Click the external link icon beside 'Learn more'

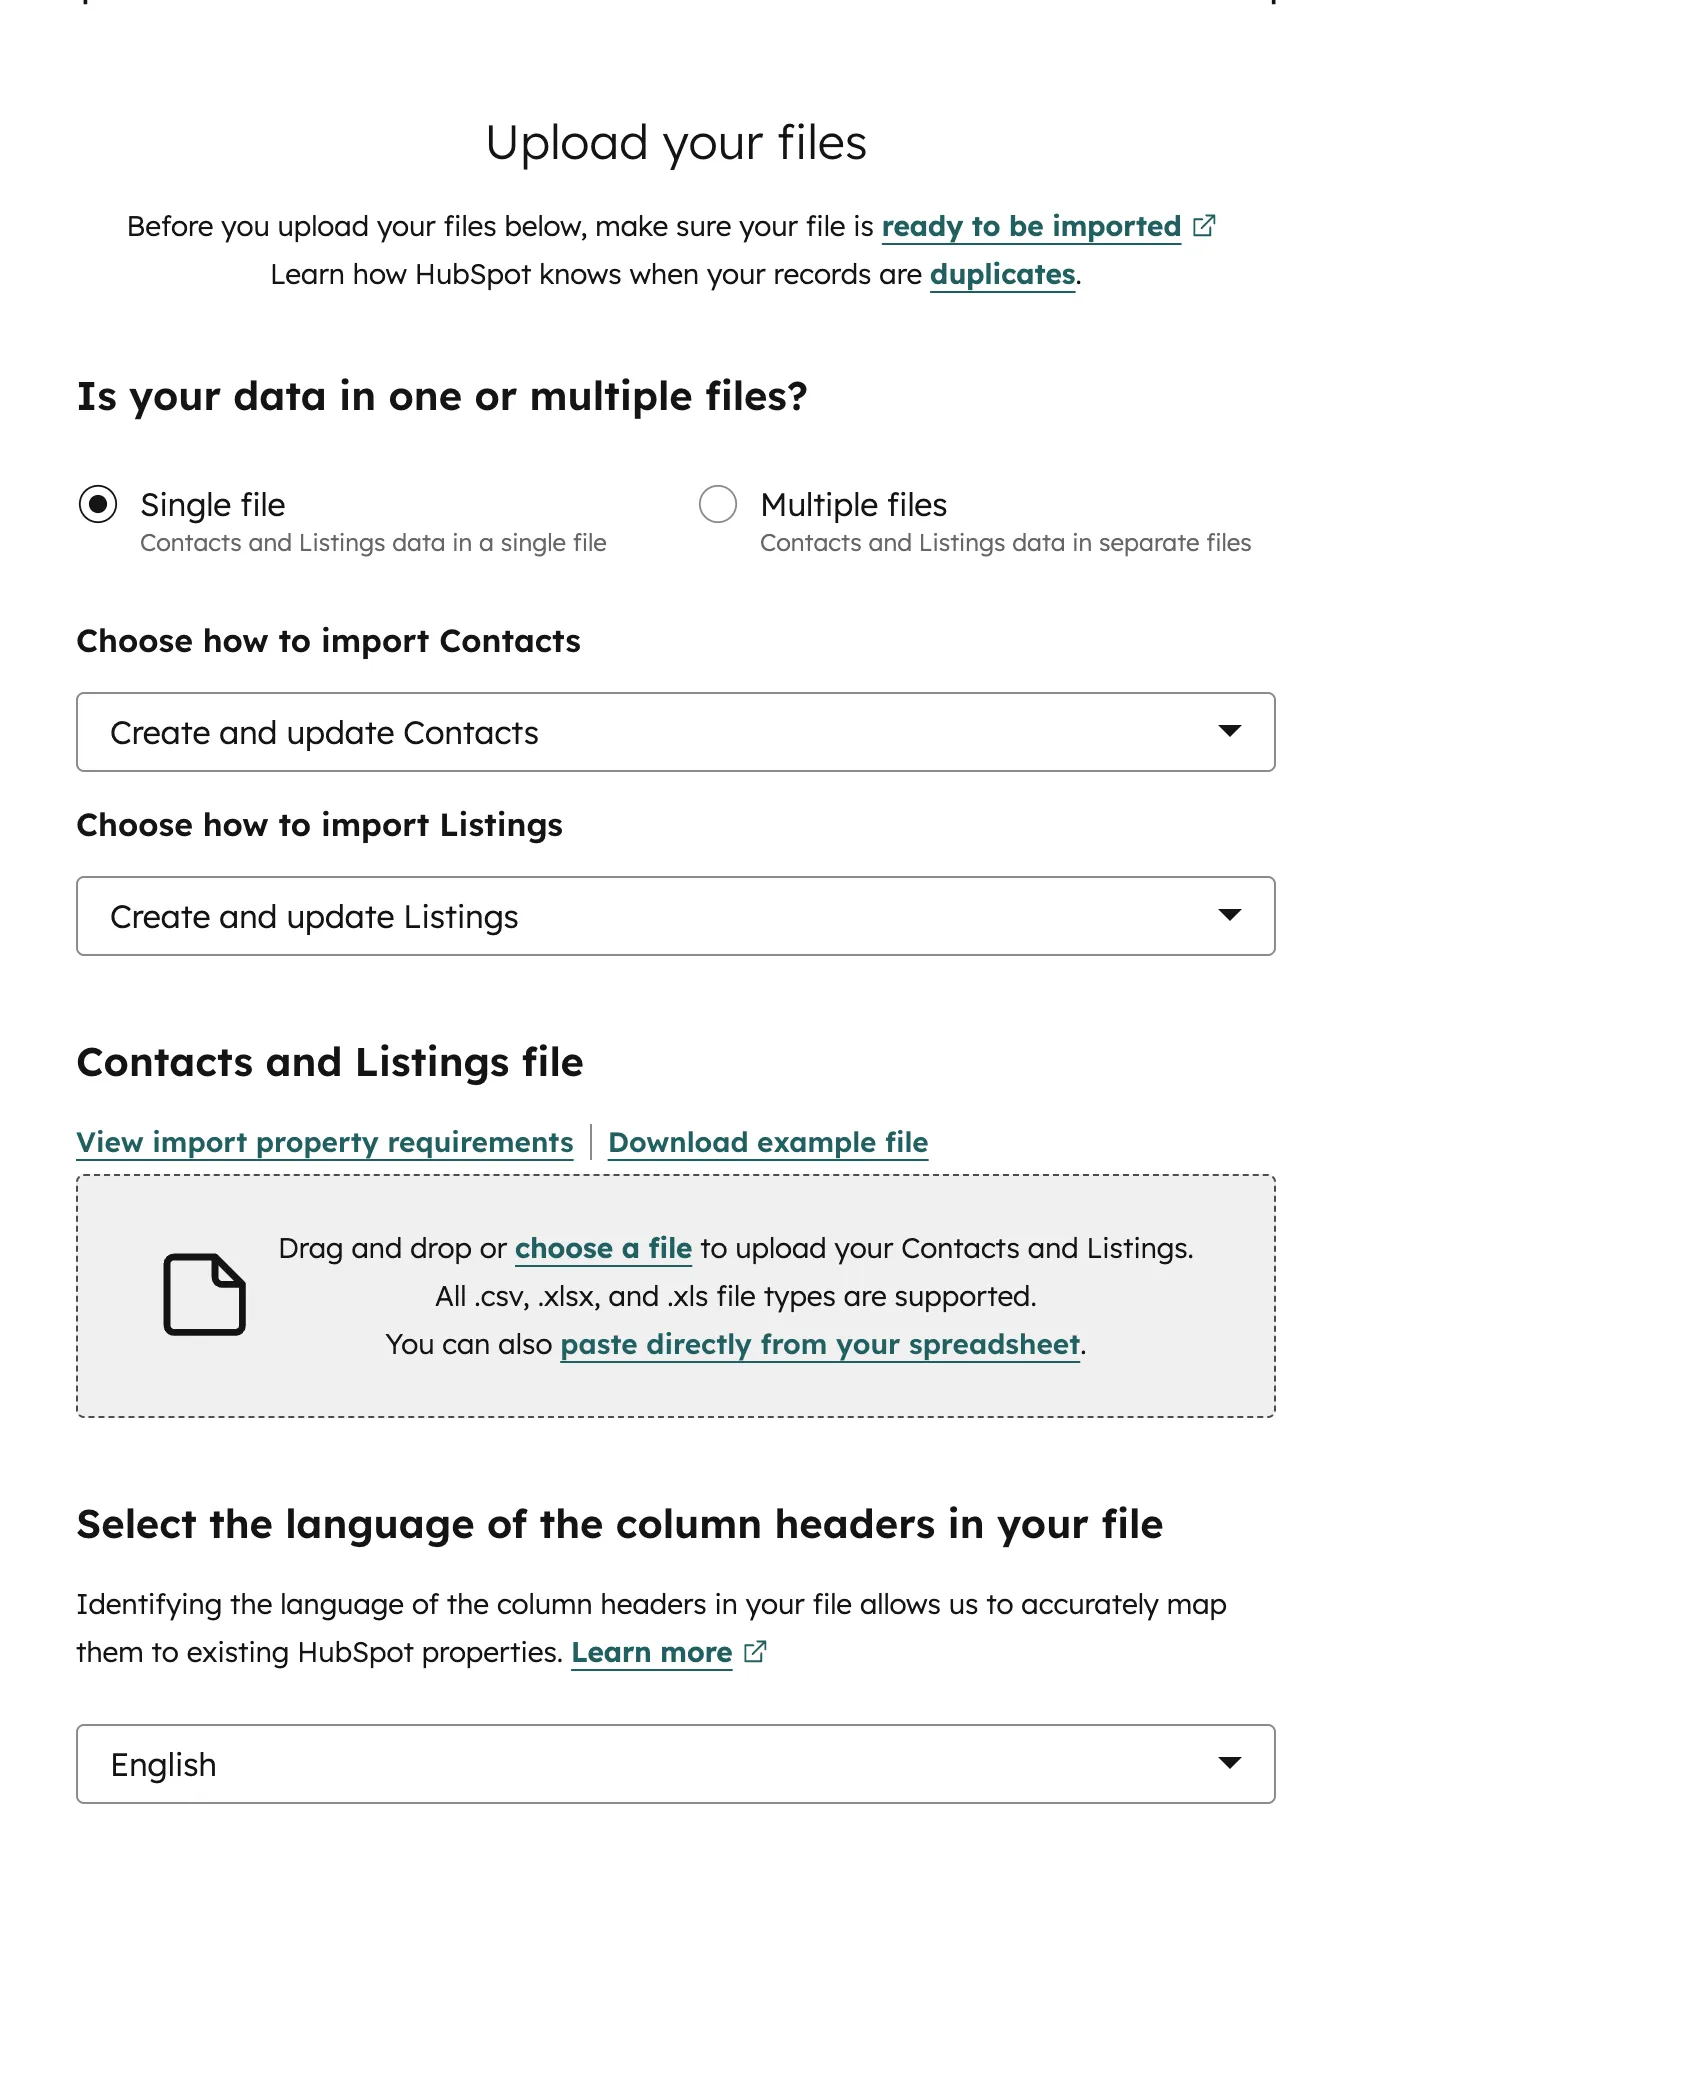tap(754, 1651)
